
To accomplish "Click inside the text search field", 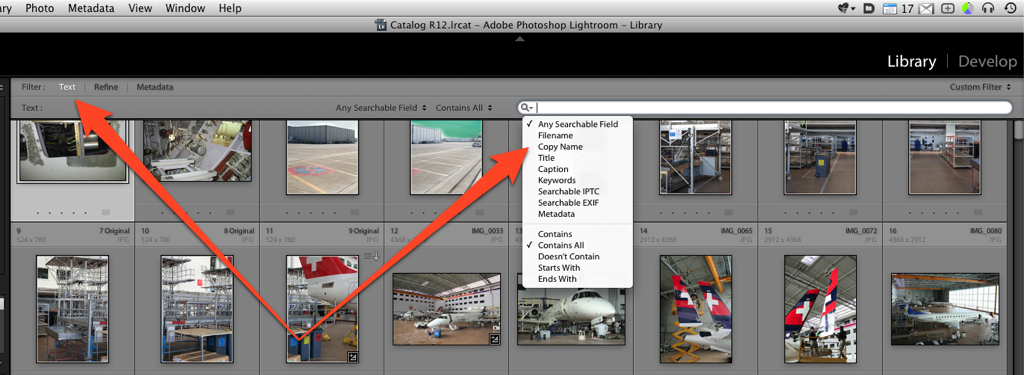I will coord(764,108).
